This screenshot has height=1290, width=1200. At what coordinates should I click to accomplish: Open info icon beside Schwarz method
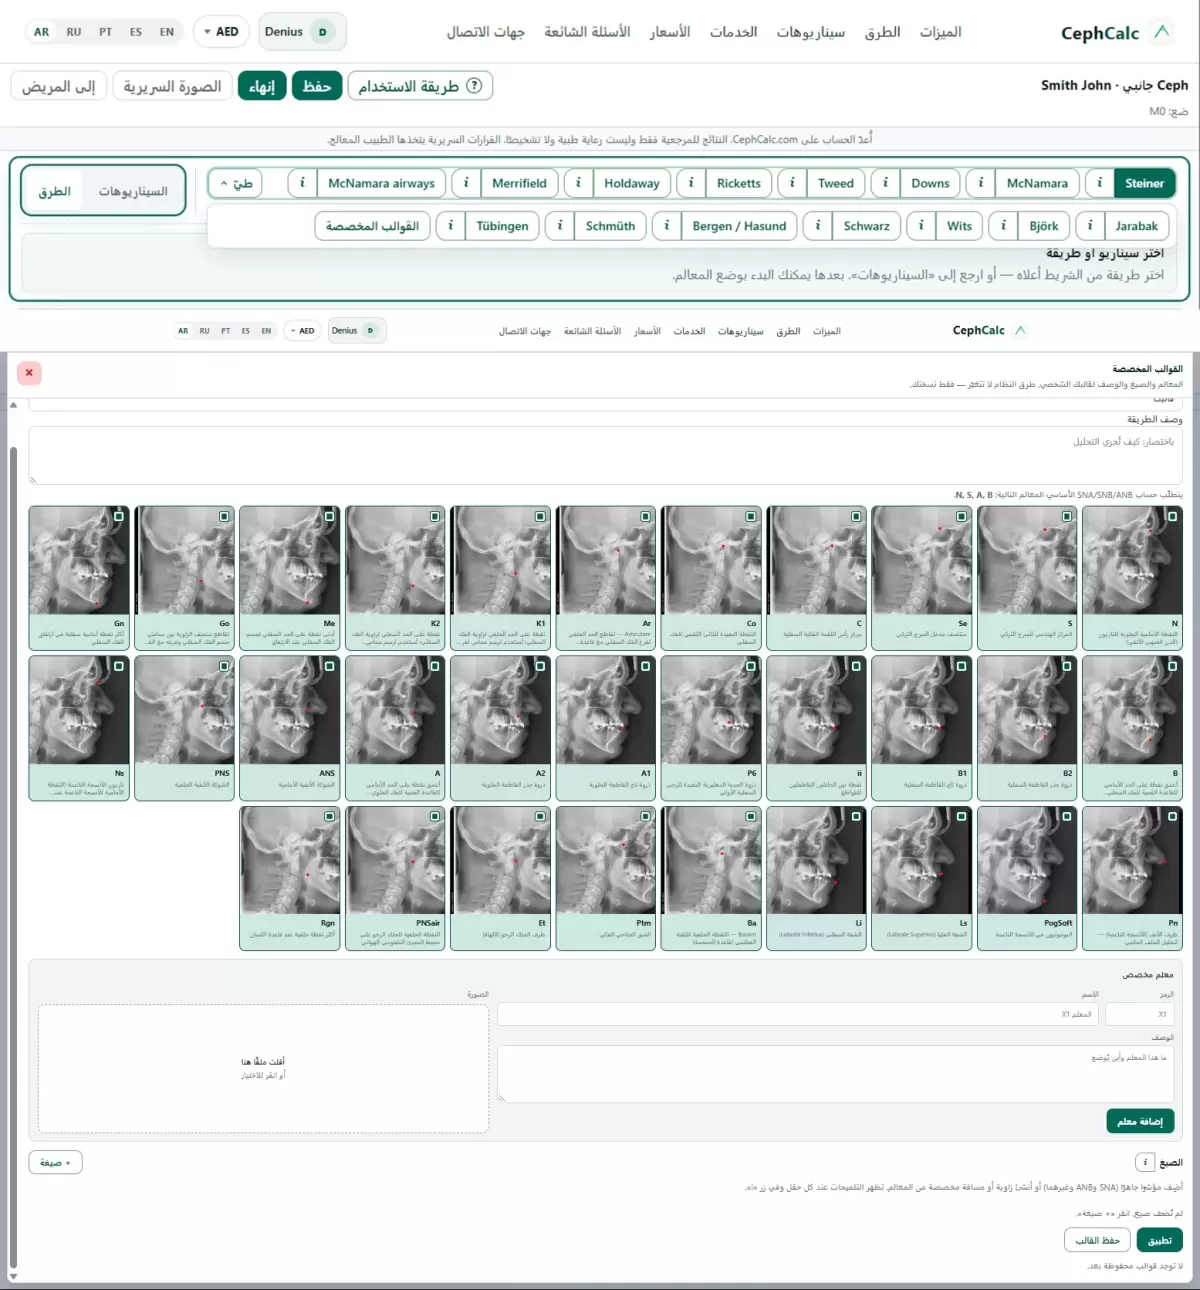click(818, 226)
